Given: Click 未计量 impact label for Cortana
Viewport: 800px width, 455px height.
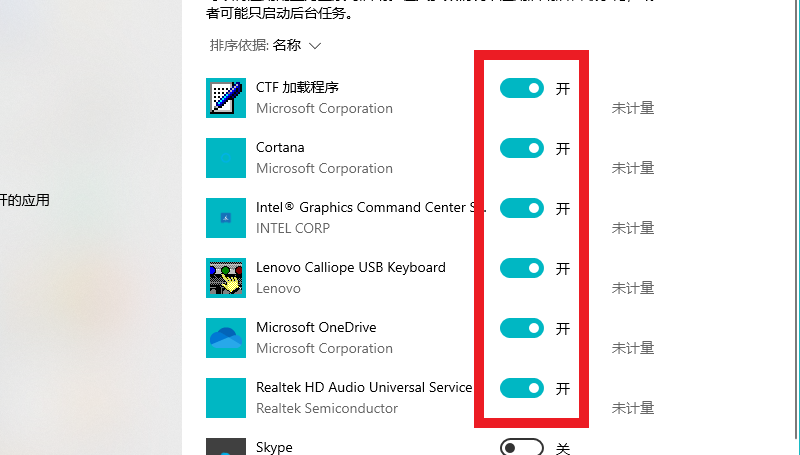Looking at the screenshot, I should coord(633,168).
